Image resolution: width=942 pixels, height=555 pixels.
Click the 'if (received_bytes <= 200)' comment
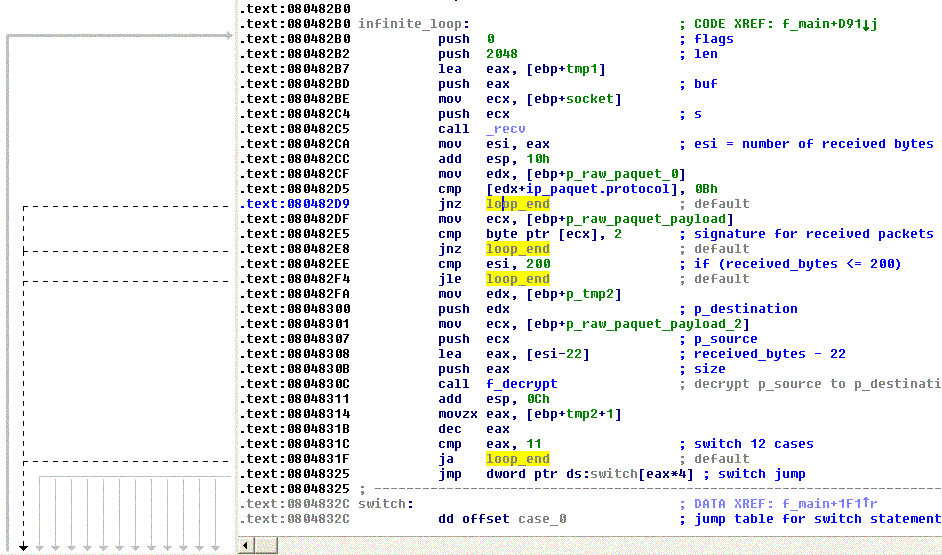click(x=798, y=264)
